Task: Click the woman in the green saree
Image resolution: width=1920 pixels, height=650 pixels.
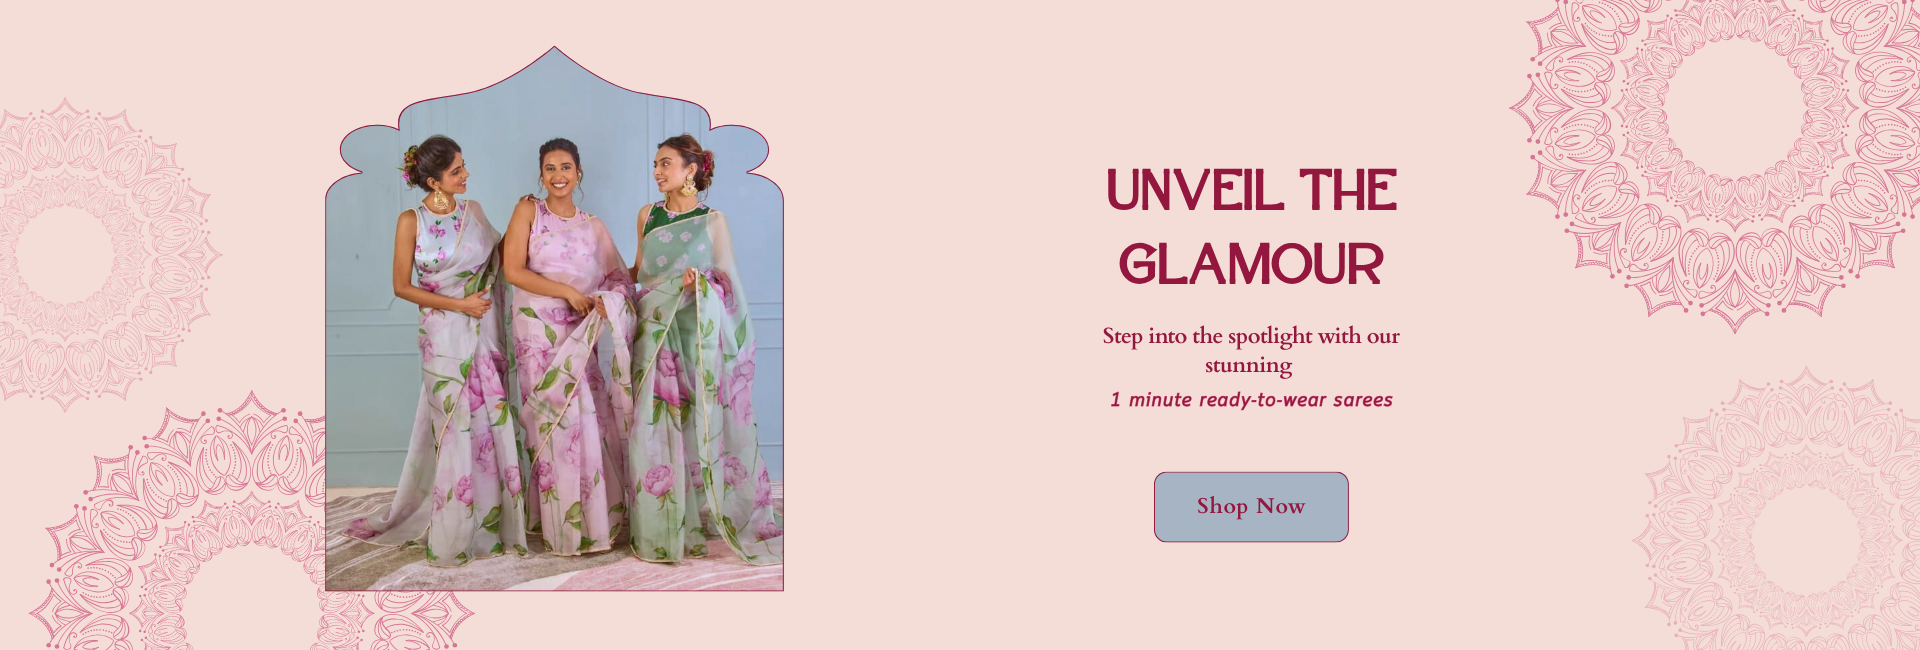Action: pos(700,350)
